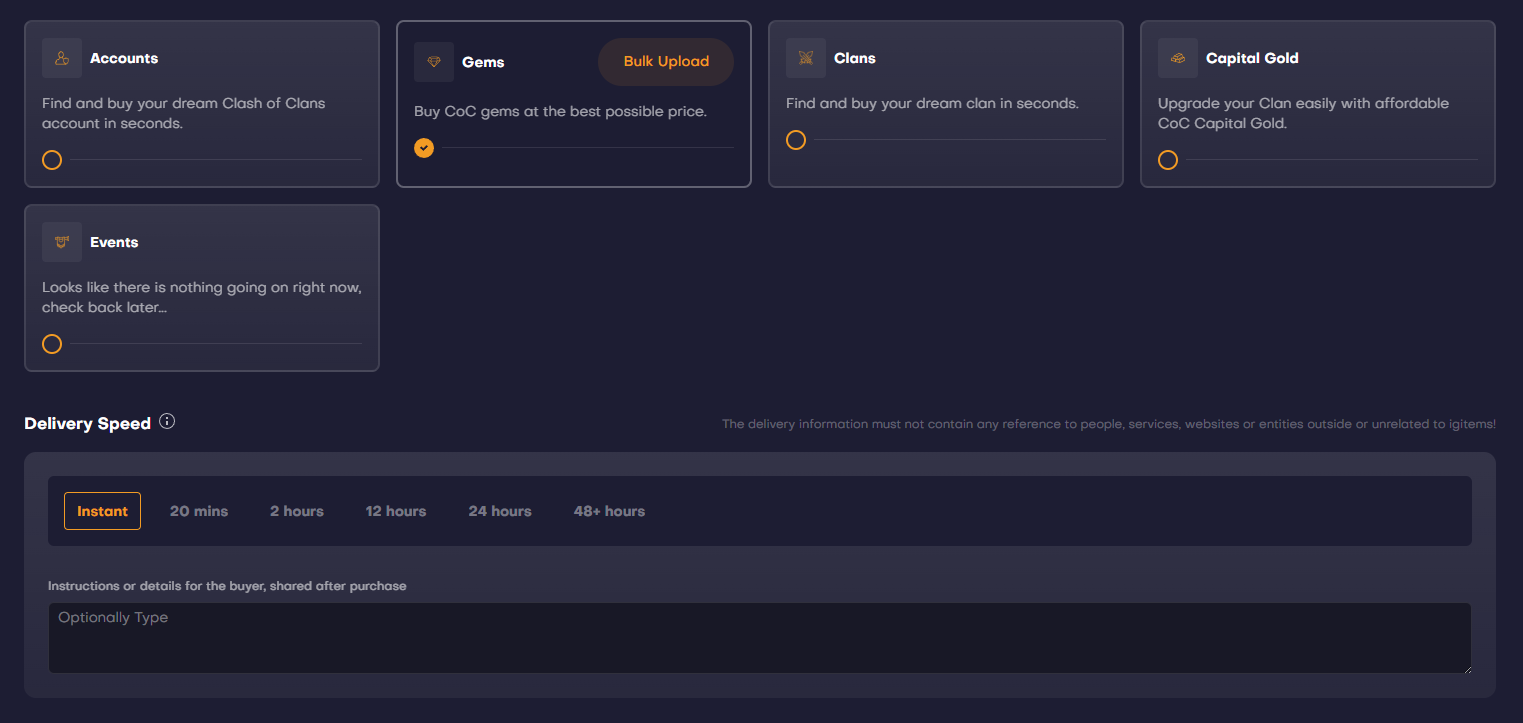The image size is (1523, 723).
Task: Click the Clans crossed-swords icon
Action: pos(806,58)
